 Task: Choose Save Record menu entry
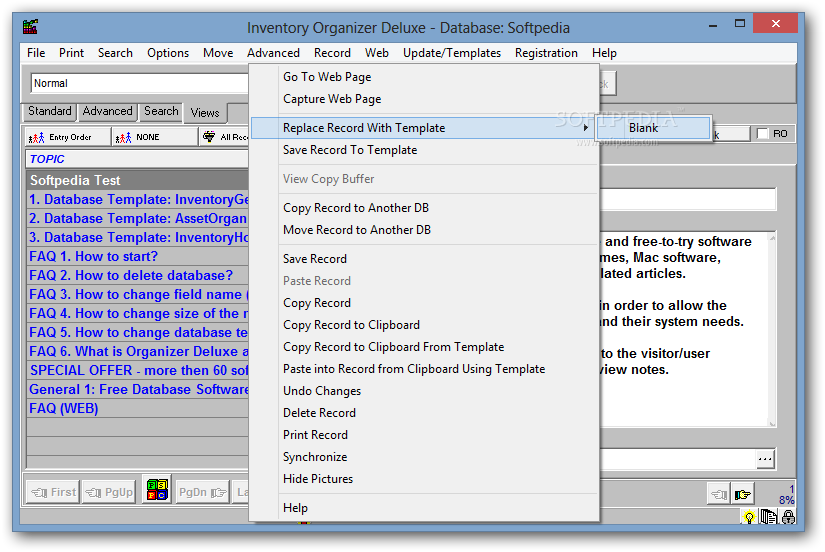[424, 259]
